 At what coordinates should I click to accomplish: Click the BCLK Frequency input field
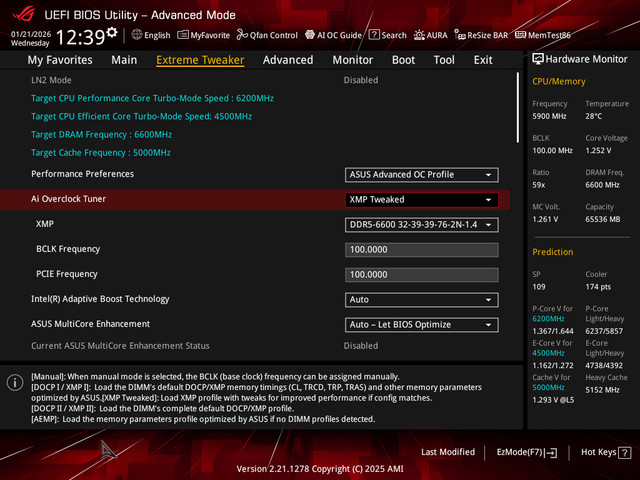pos(422,250)
